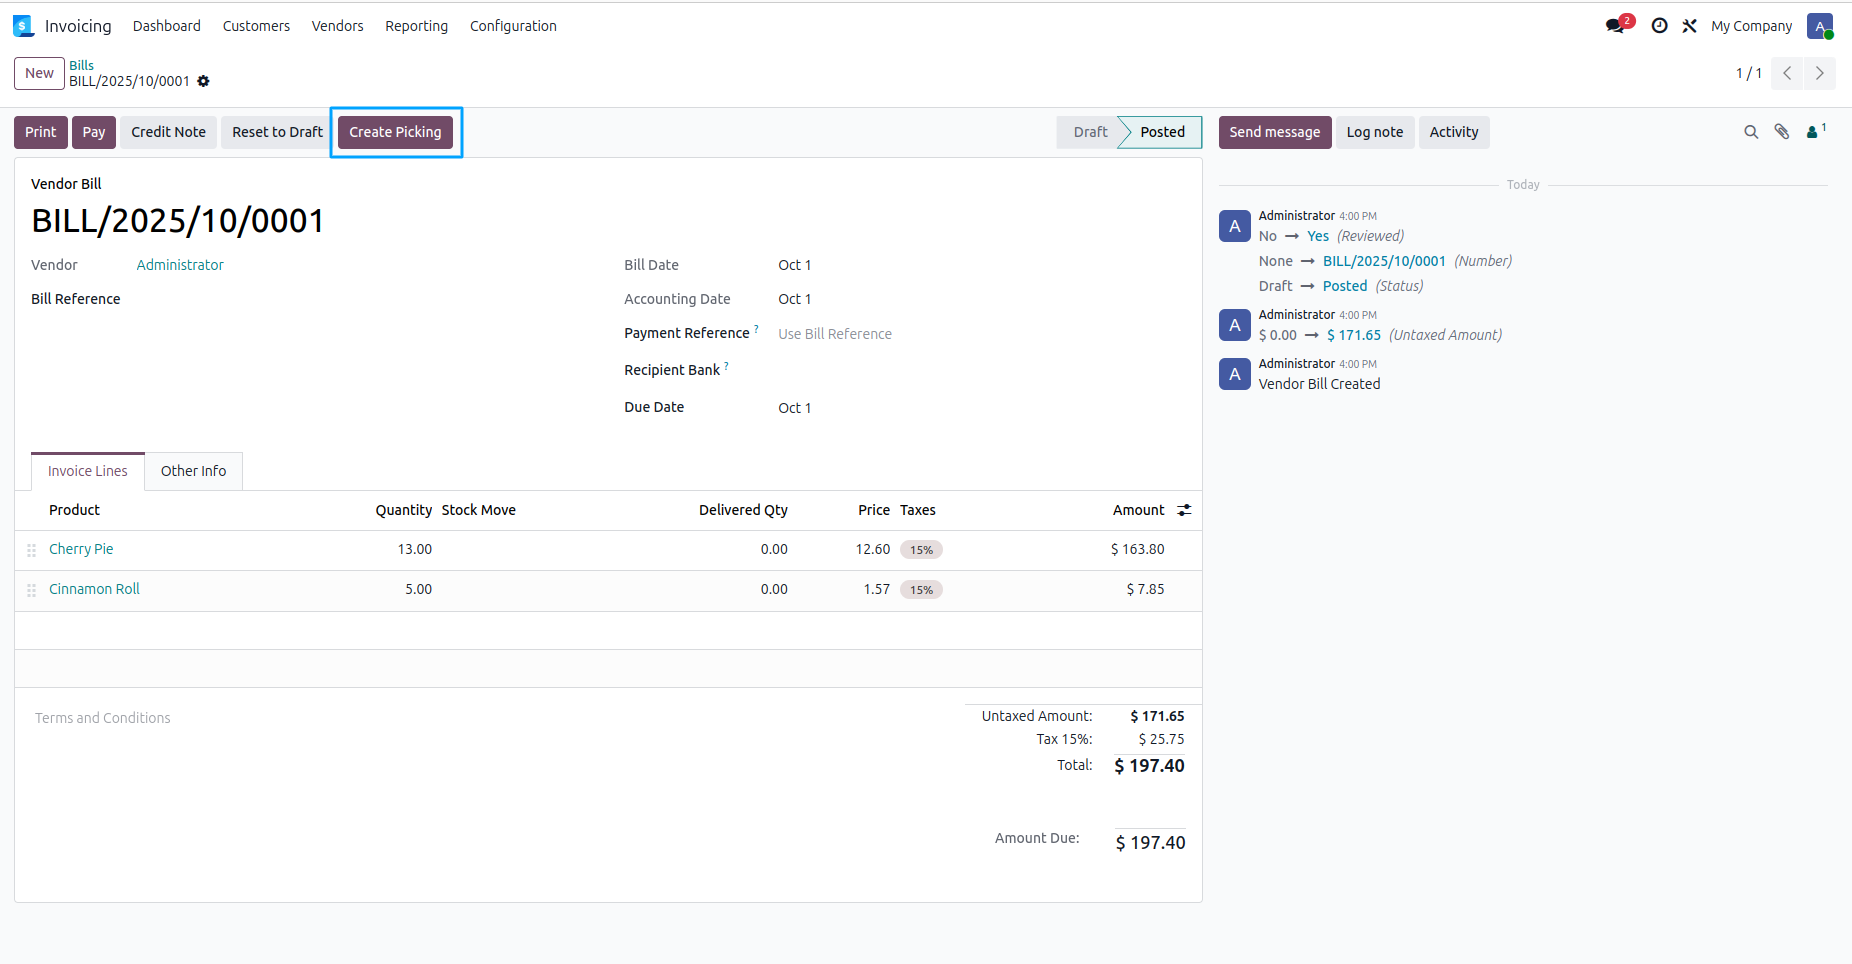
Task: Open the Reporting menu
Action: tap(416, 26)
